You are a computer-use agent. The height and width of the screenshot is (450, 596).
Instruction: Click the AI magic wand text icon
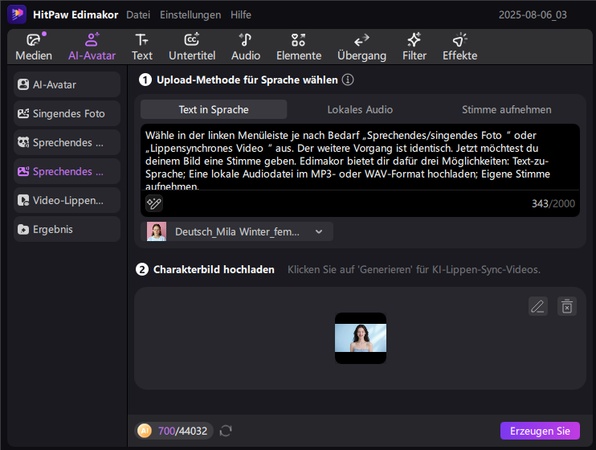coord(154,203)
